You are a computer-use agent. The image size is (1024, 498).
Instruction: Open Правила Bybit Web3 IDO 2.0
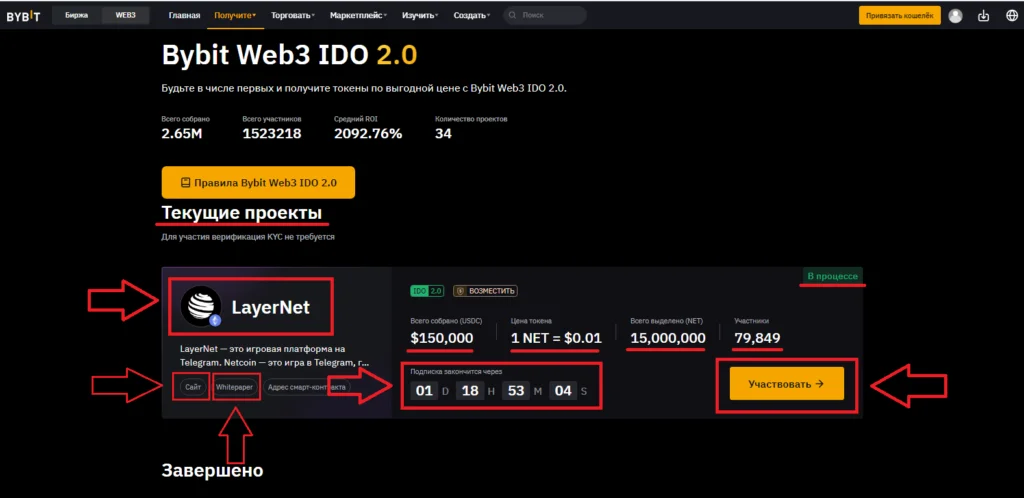point(259,183)
